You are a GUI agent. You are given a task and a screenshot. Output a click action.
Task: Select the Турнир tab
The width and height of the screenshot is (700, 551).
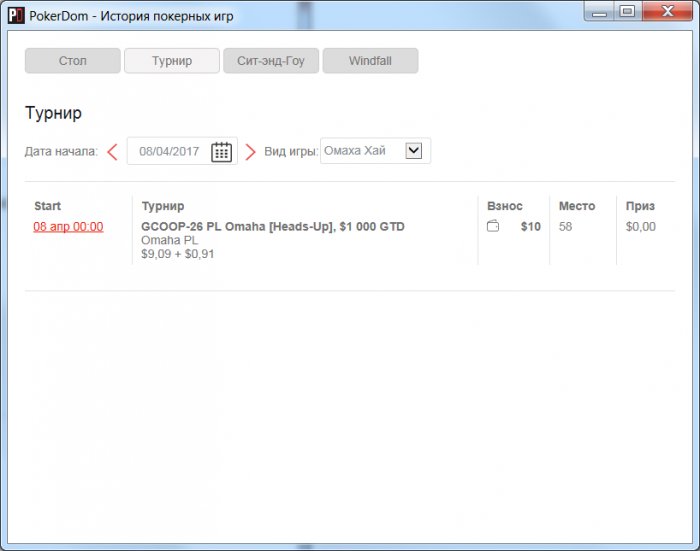pos(172,61)
